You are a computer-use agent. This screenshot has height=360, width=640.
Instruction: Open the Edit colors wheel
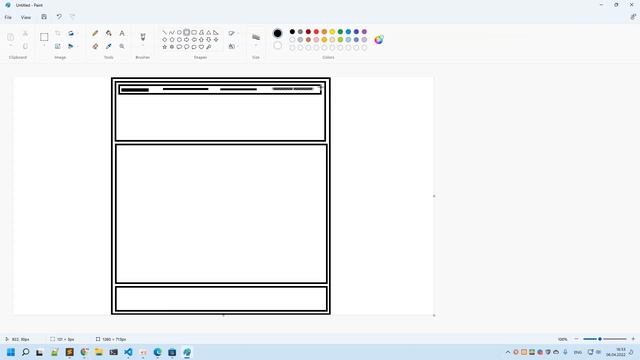point(379,40)
